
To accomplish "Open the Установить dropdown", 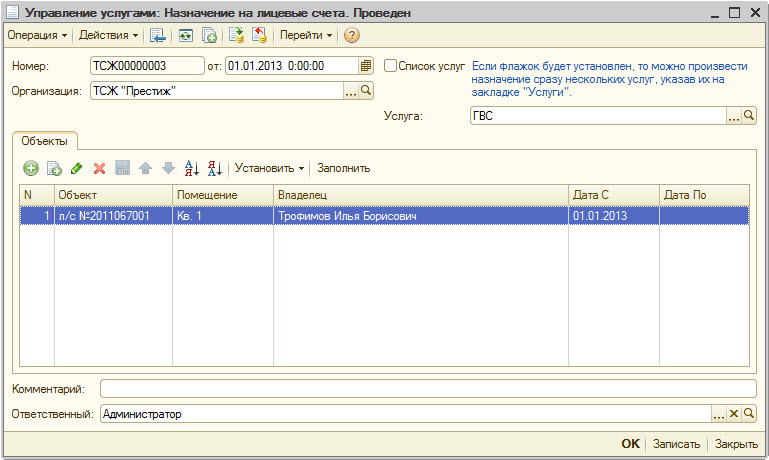I will tap(269, 168).
